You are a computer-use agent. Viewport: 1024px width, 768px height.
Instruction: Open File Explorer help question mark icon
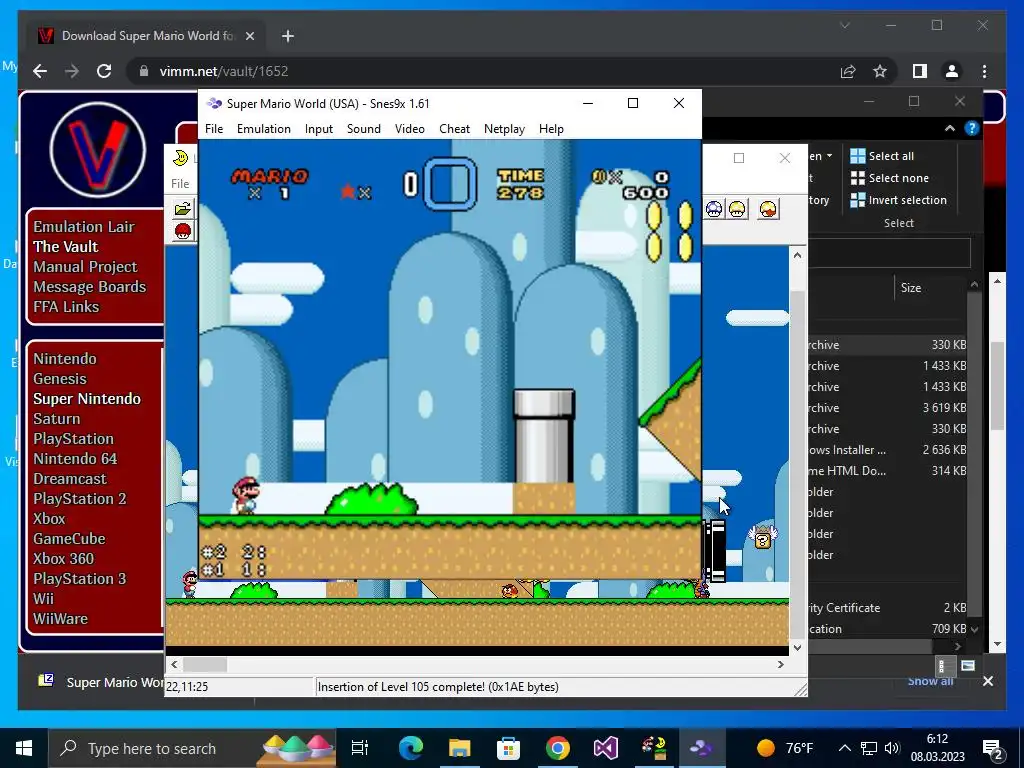972,129
